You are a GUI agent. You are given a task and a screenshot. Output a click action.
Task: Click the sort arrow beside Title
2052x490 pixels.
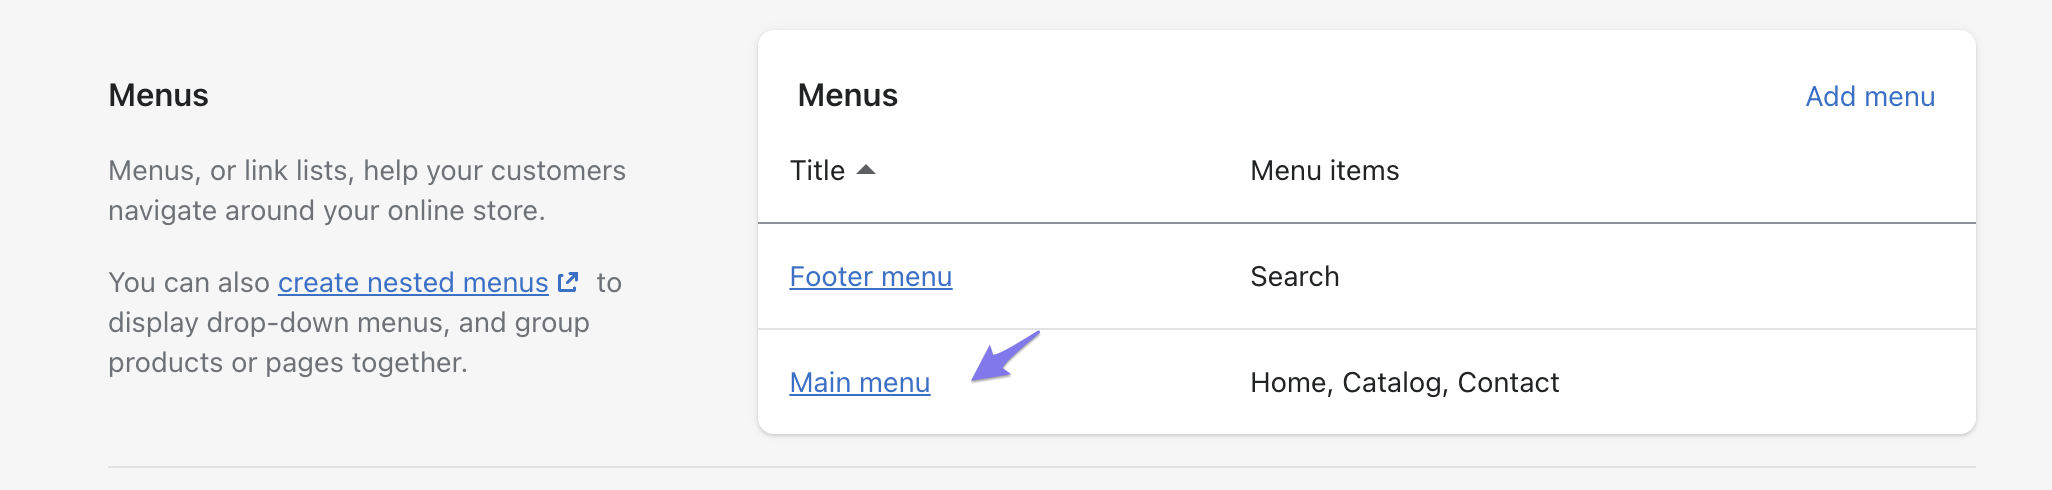coord(866,170)
